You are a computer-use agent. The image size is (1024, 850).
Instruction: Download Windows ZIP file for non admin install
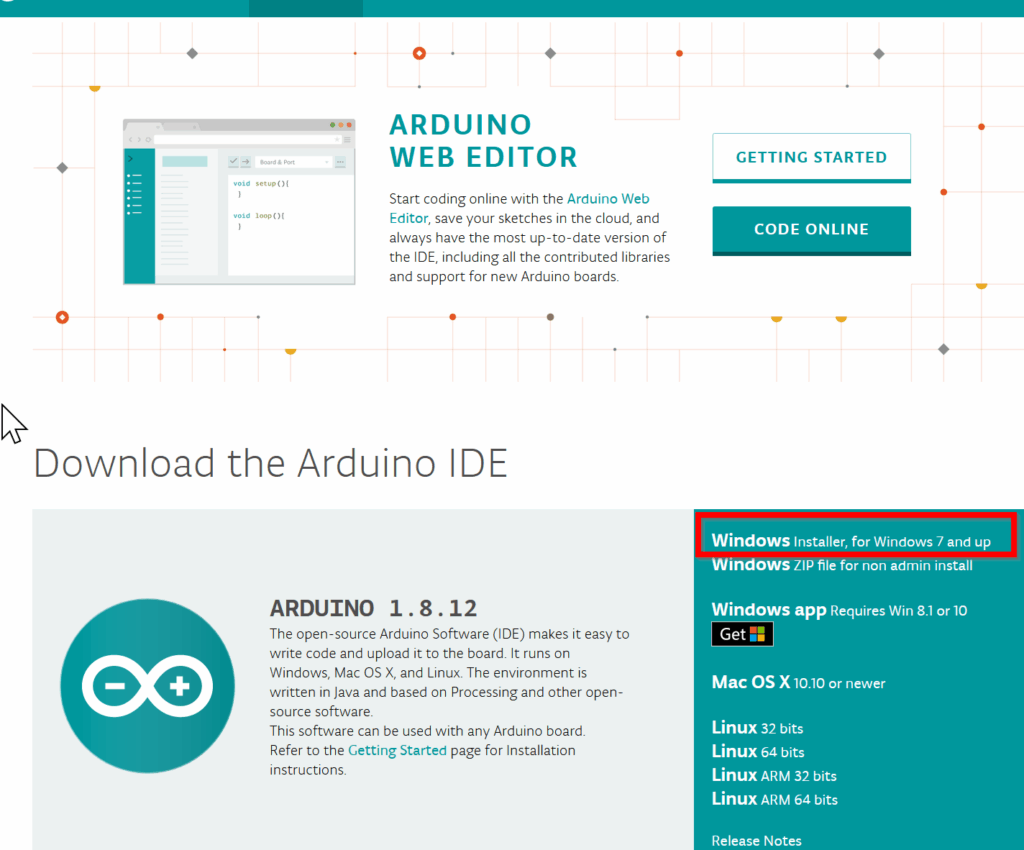(841, 565)
